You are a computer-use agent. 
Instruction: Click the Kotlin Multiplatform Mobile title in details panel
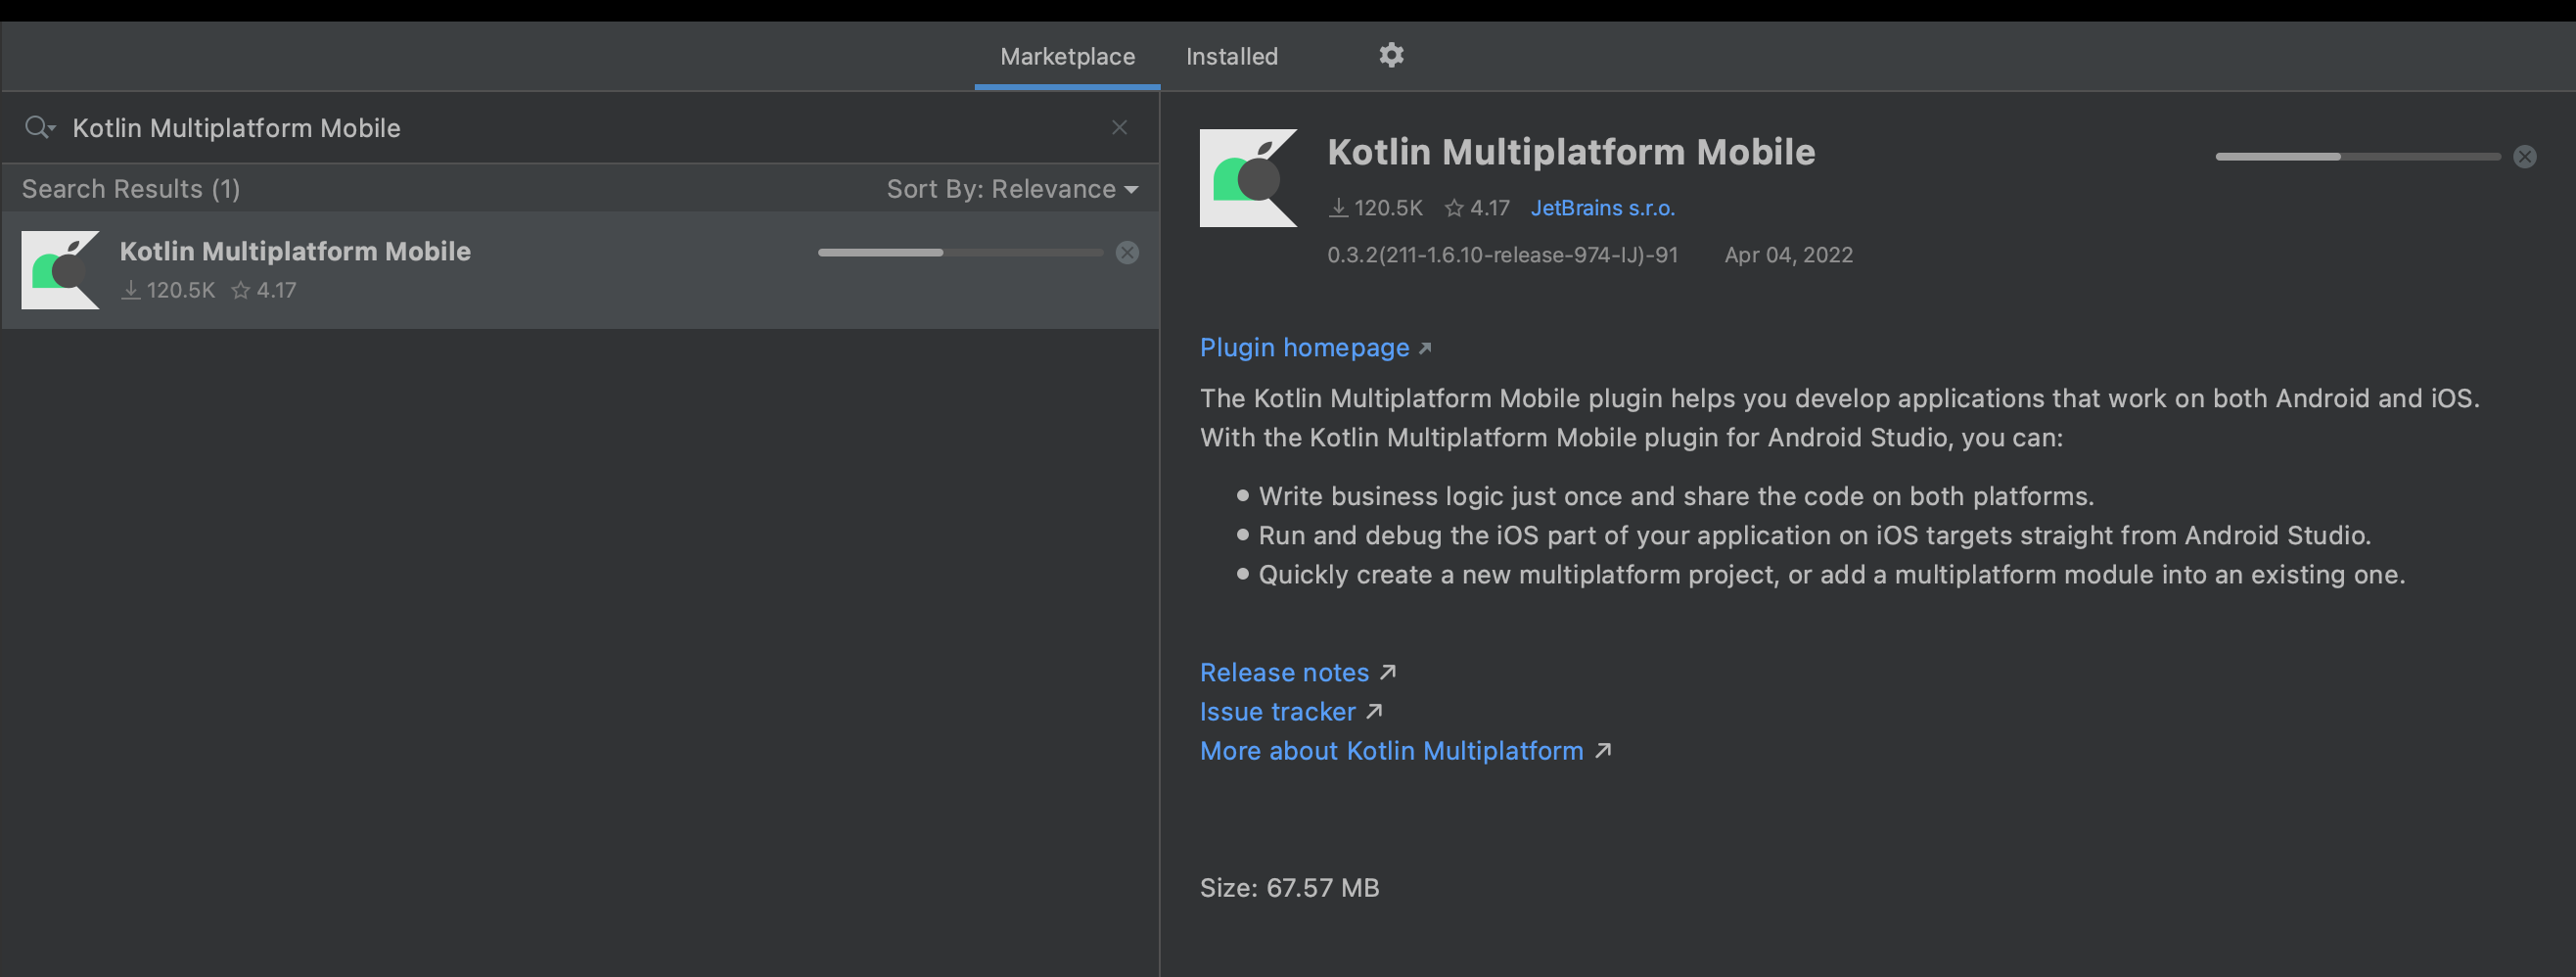[1571, 152]
